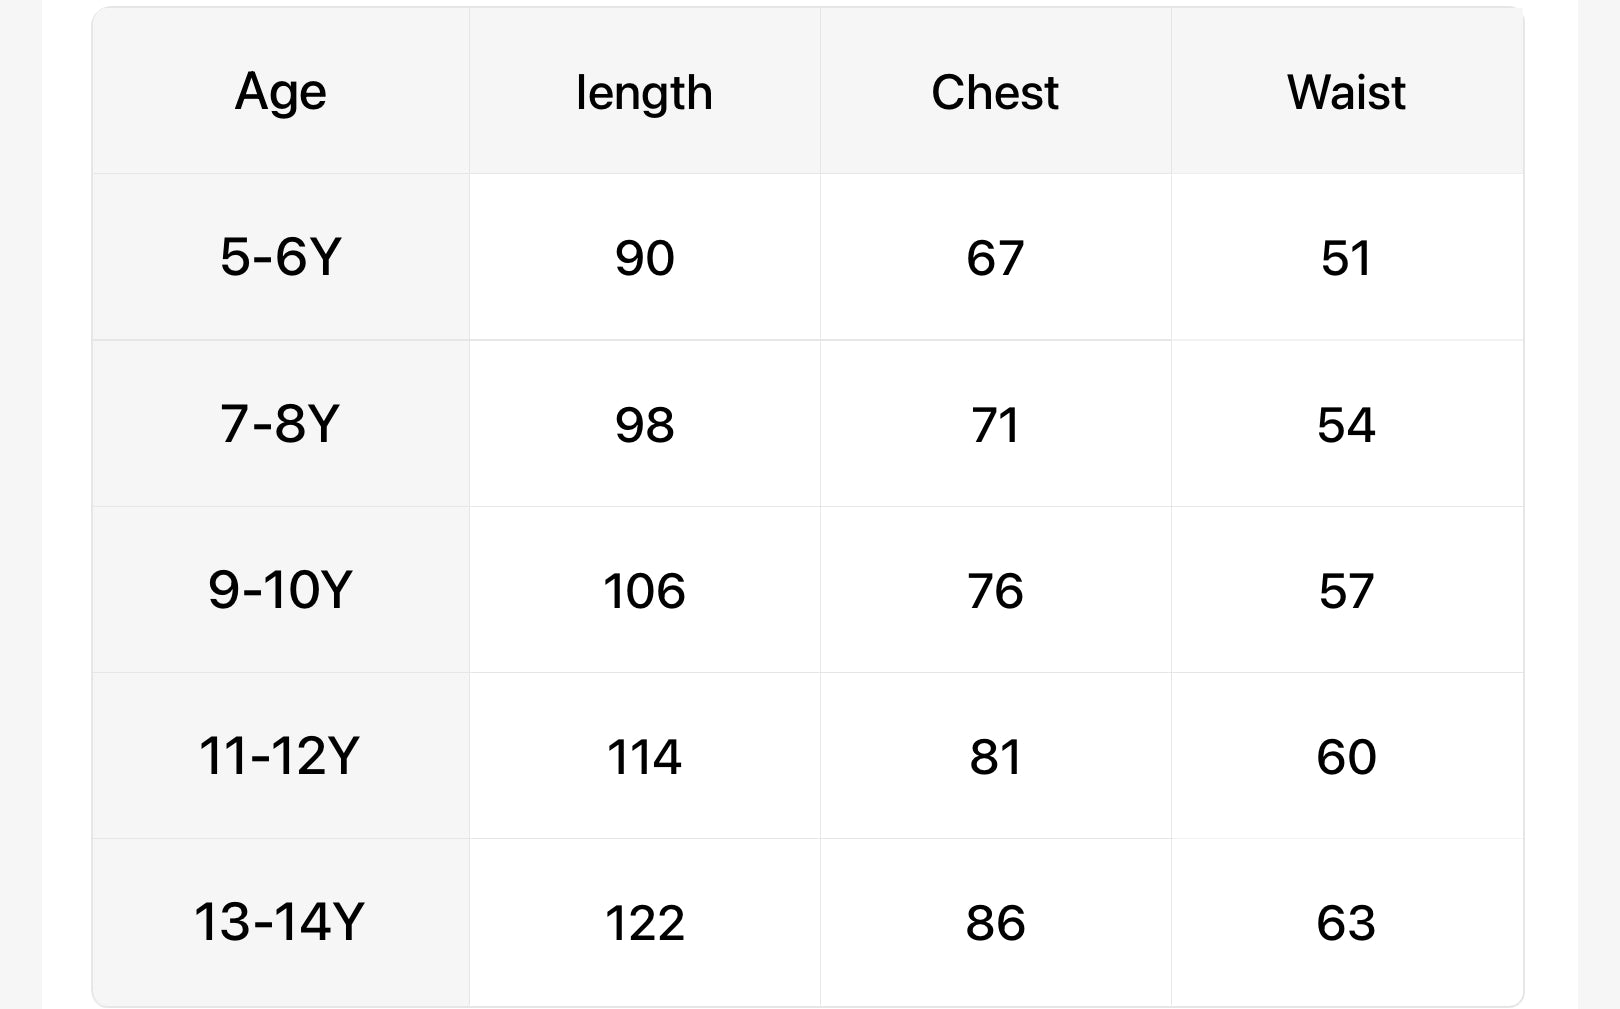Screen dimensions: 1620x1009
Task: Select waist value 63 in 13-14Y row
Action: (x=1346, y=923)
